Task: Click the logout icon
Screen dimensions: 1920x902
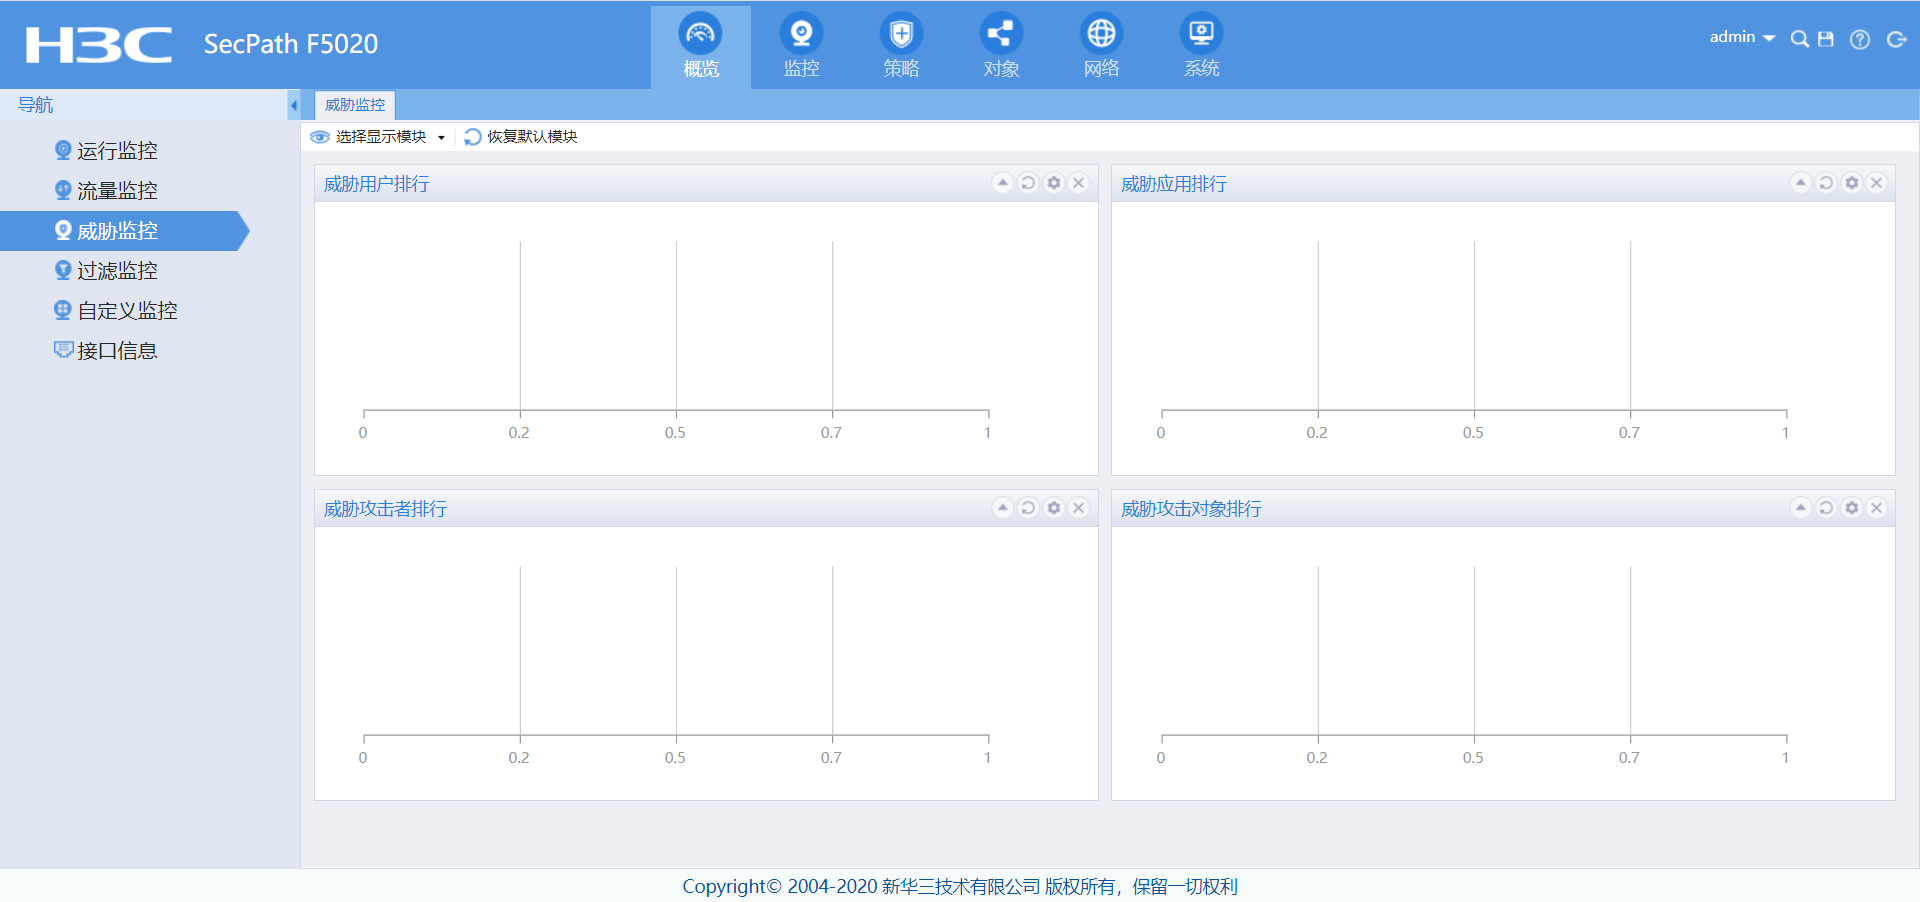Action: 1896,39
